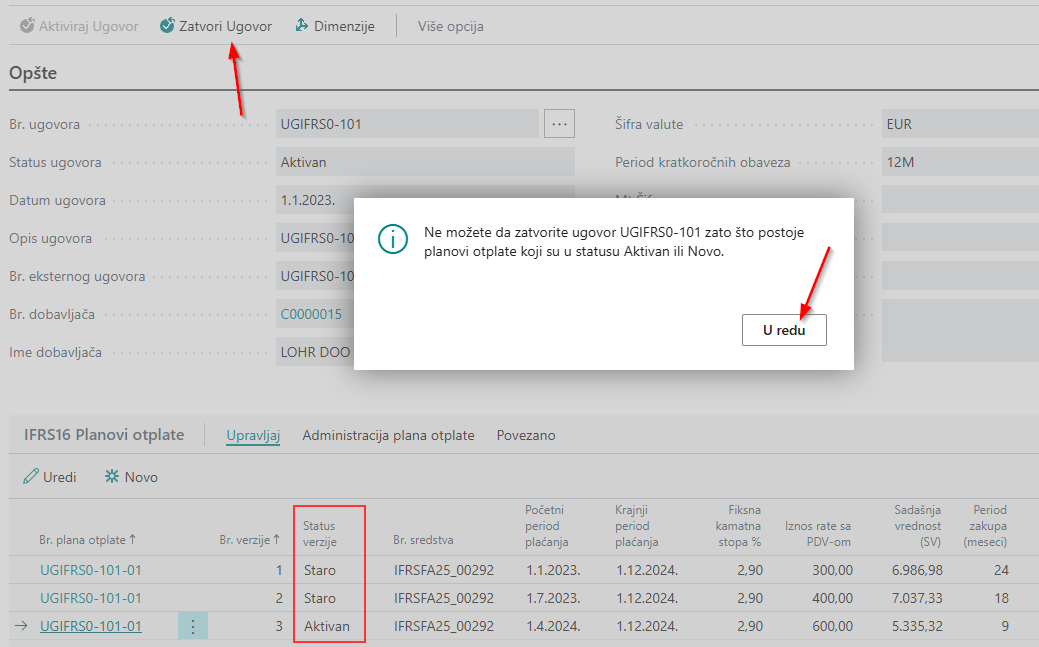This screenshot has width=1039, height=647.
Task: Open plan UGIFRS0-101-01 version 3 link
Action: coord(91,626)
